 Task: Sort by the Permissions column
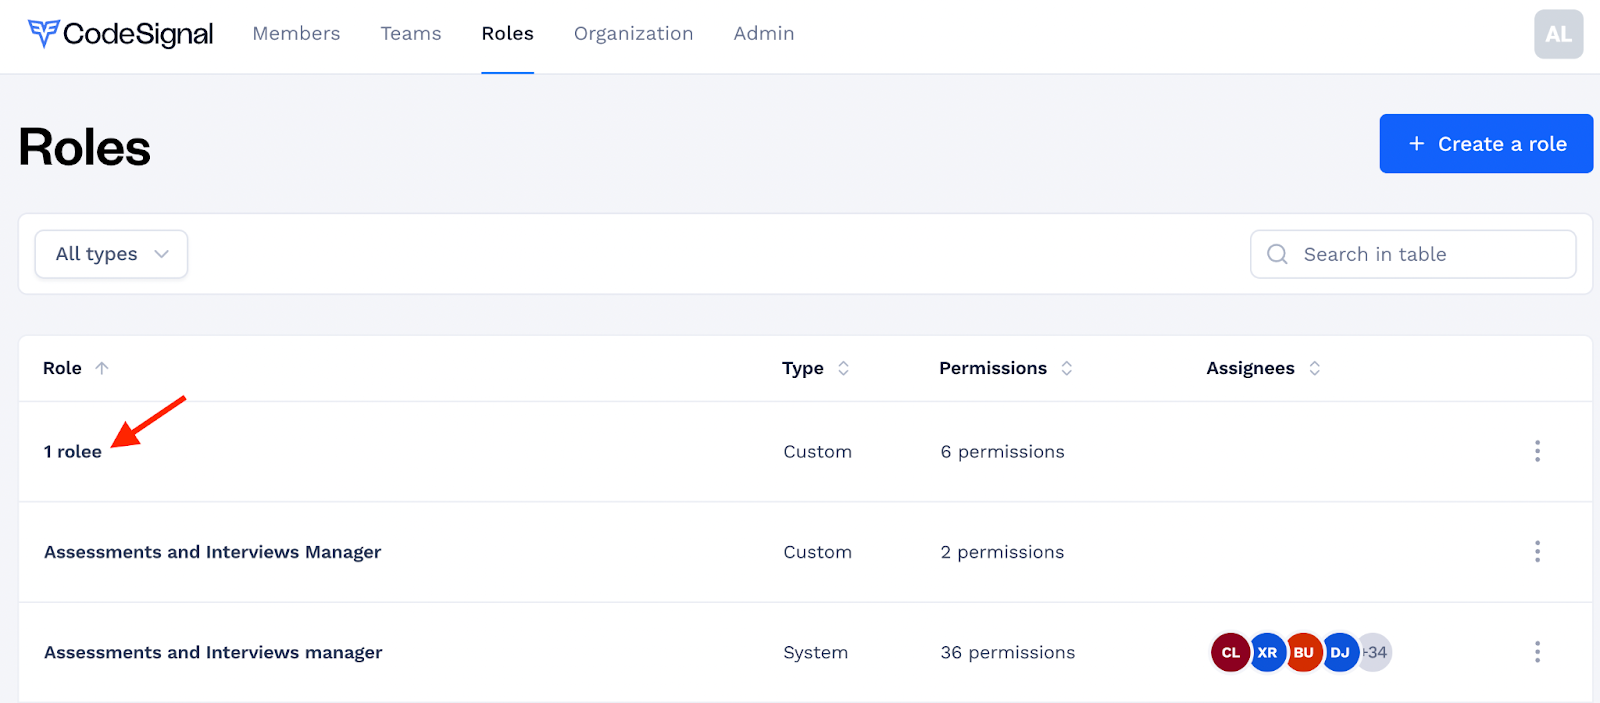993,368
